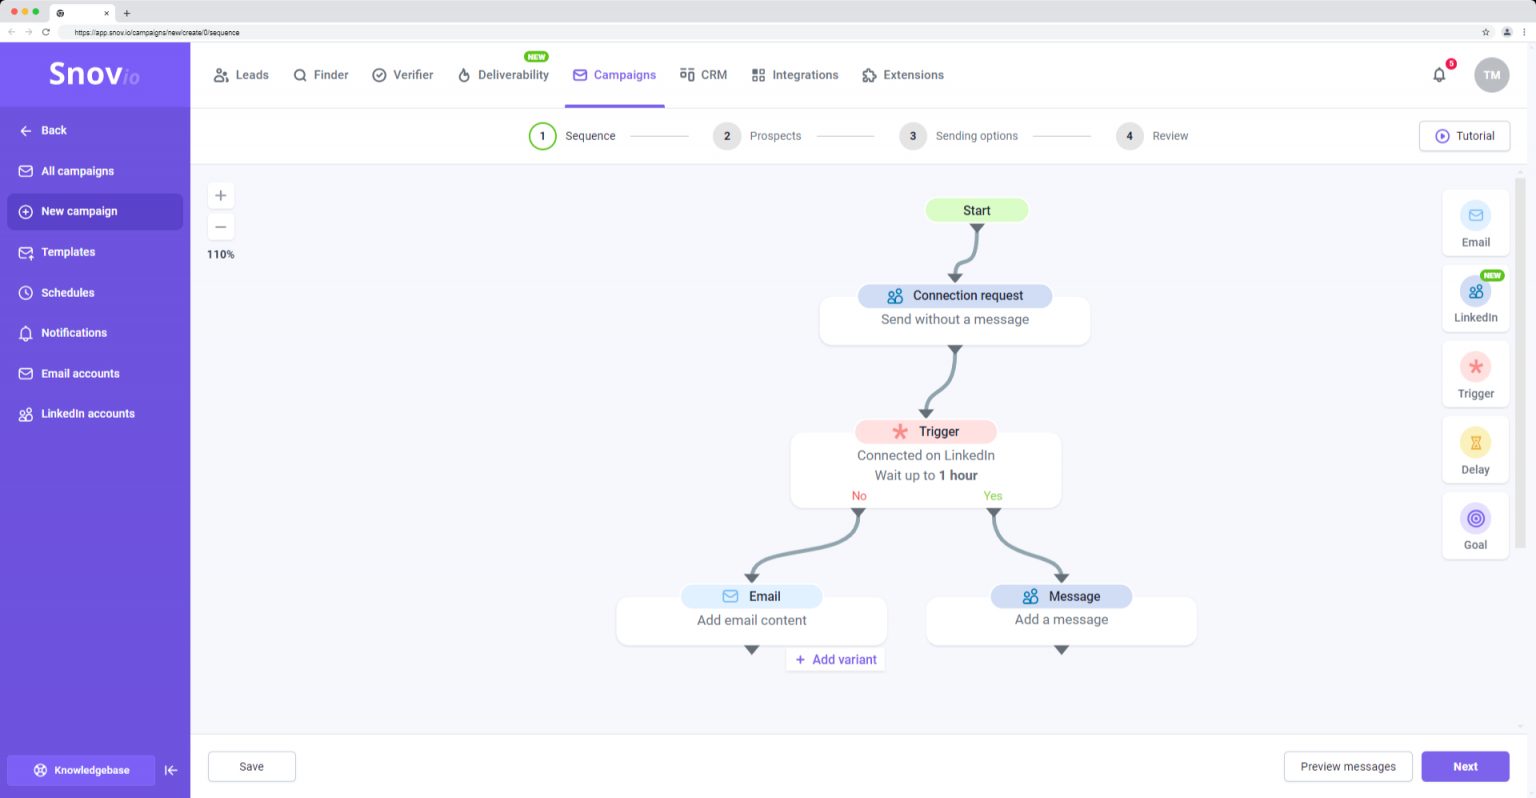This screenshot has height=798, width=1536.
Task: Go Back in the sidebar
Action: (x=43, y=131)
